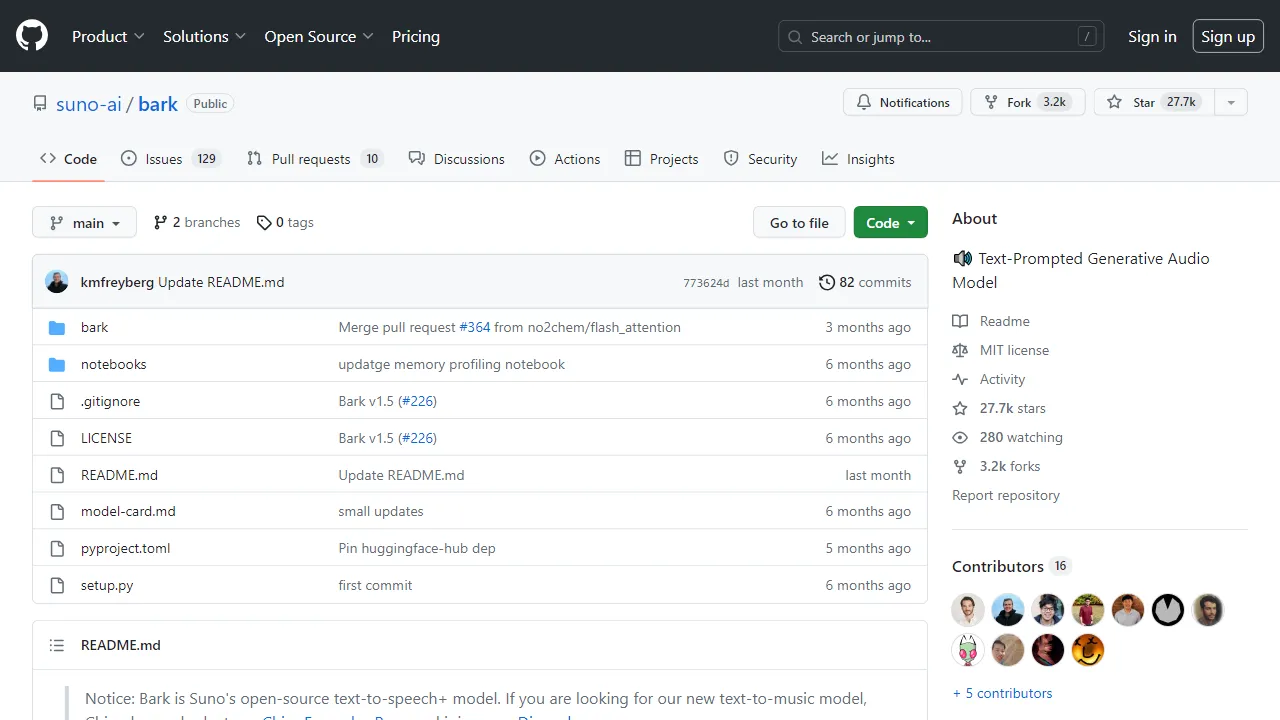This screenshot has width=1280, height=720.
Task: Open the suno-ai owner link
Action: coord(89,104)
